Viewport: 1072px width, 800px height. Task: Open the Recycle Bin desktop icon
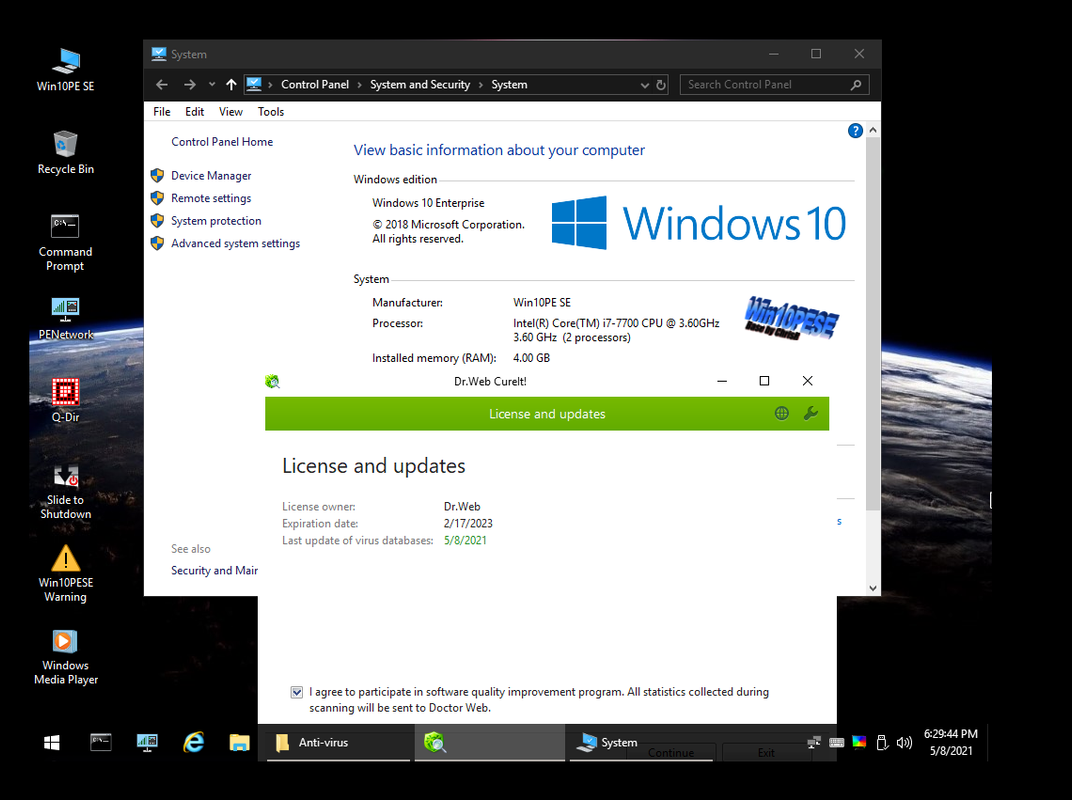coord(66,152)
